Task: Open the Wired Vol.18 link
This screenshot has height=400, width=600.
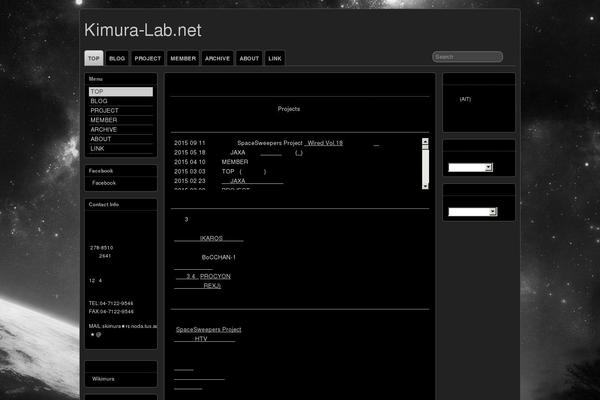Action: pyautogui.click(x=324, y=143)
